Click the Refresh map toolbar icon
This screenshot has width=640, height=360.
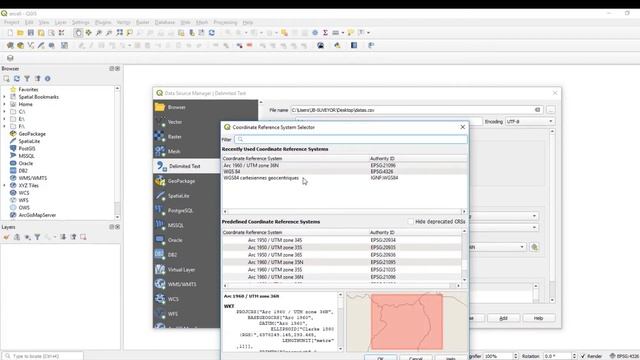[211, 33]
